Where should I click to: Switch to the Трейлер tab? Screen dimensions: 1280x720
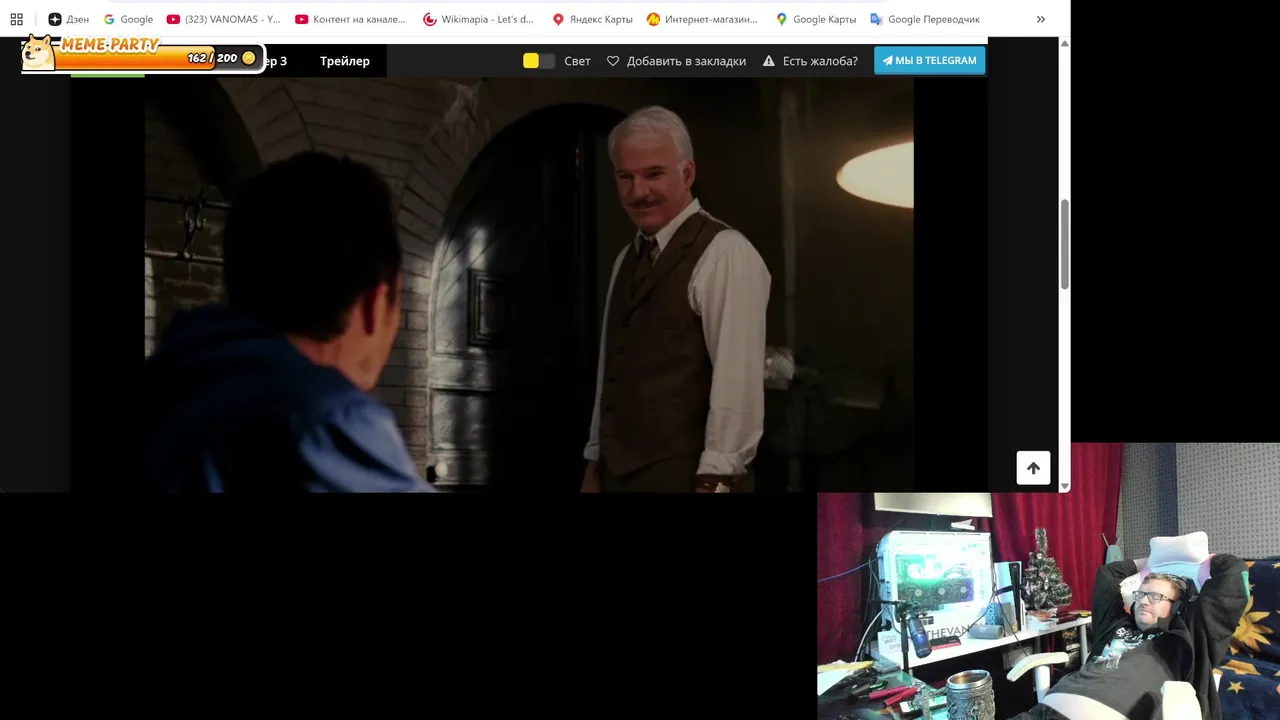pyautogui.click(x=345, y=61)
